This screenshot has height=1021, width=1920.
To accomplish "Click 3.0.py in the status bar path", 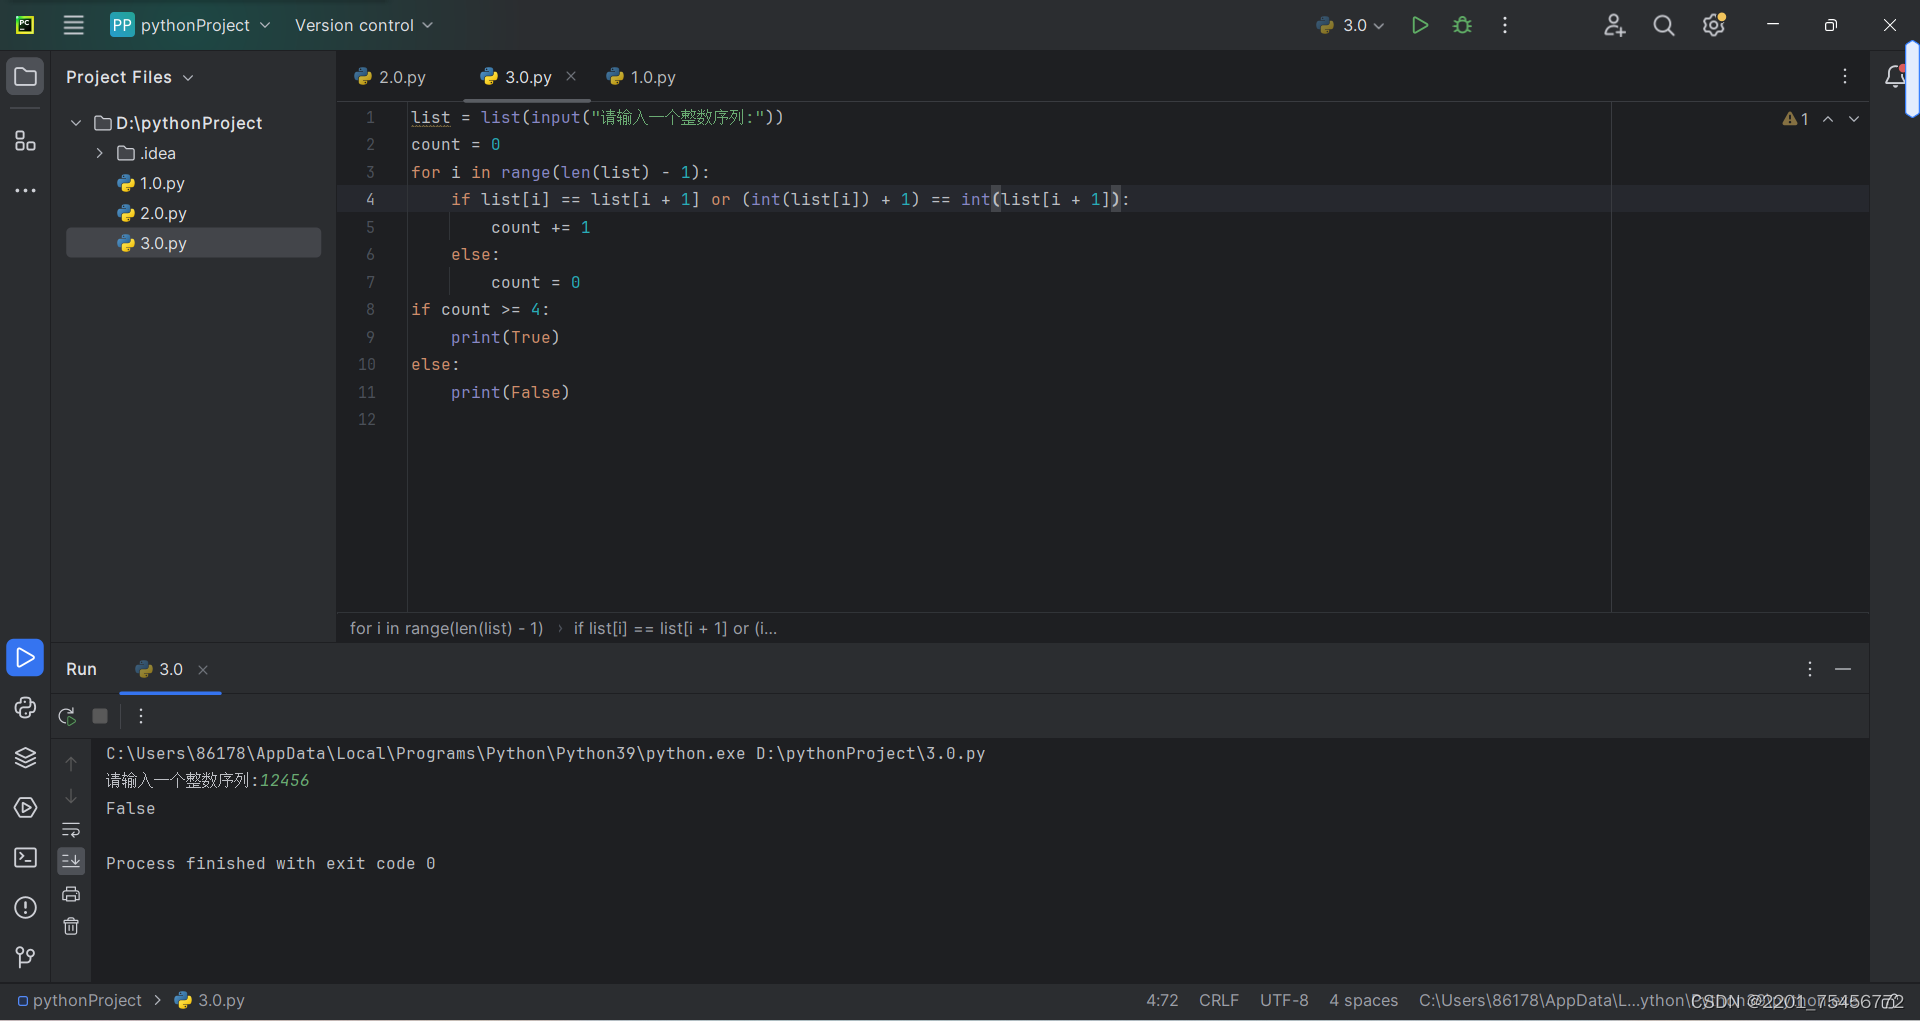I will (210, 1000).
